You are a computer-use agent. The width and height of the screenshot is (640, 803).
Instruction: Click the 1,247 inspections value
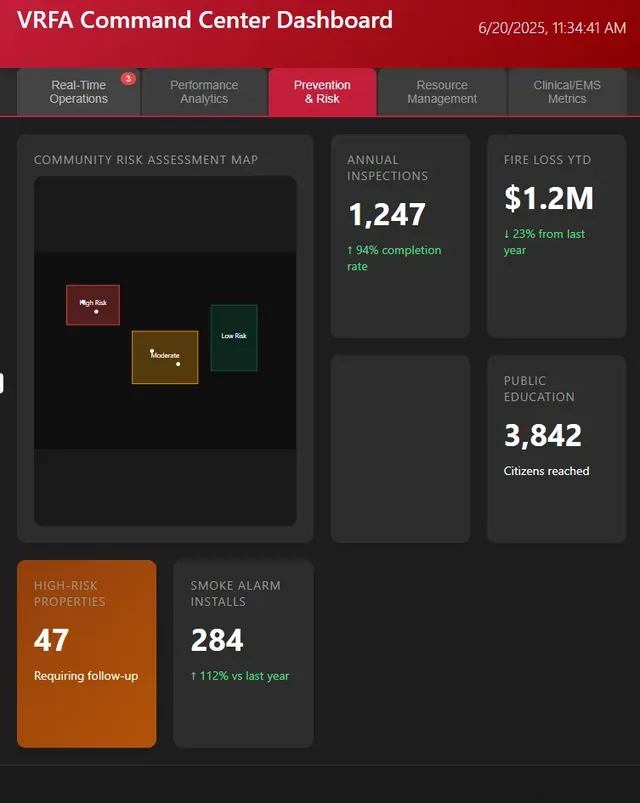click(387, 214)
